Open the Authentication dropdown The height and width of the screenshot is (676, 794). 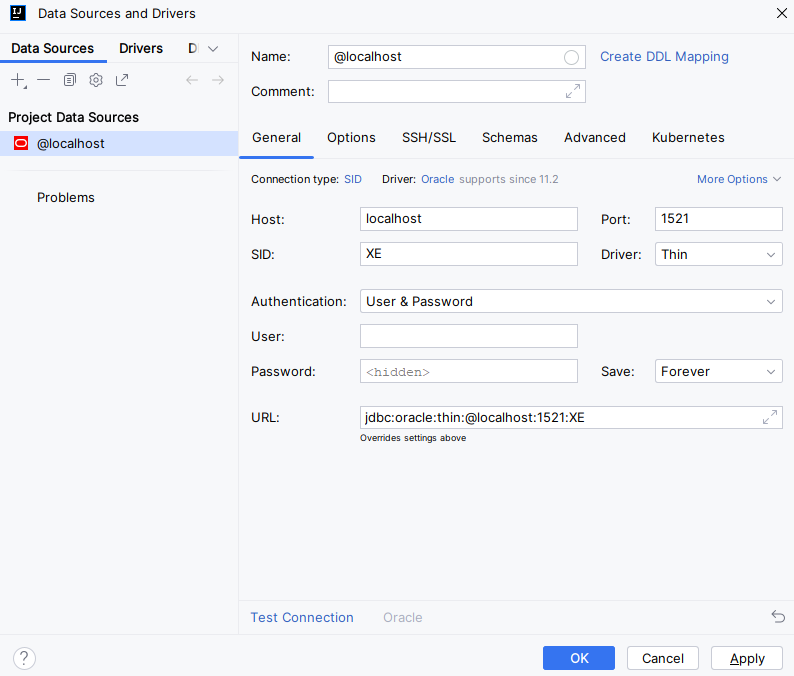tap(571, 301)
